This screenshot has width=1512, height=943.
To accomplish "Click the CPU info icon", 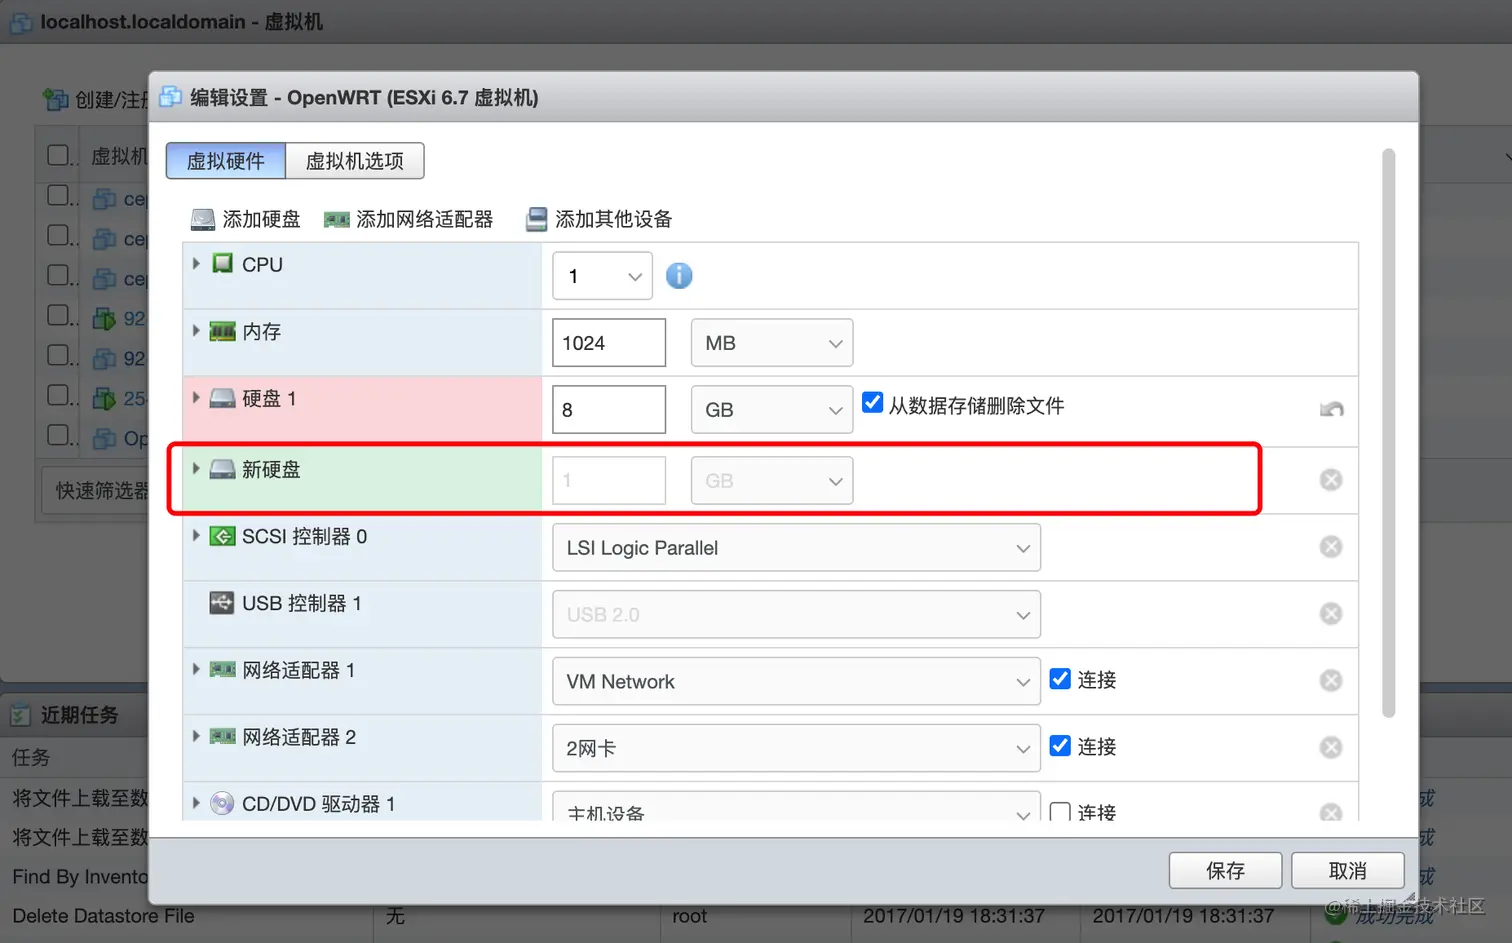I will (x=679, y=276).
